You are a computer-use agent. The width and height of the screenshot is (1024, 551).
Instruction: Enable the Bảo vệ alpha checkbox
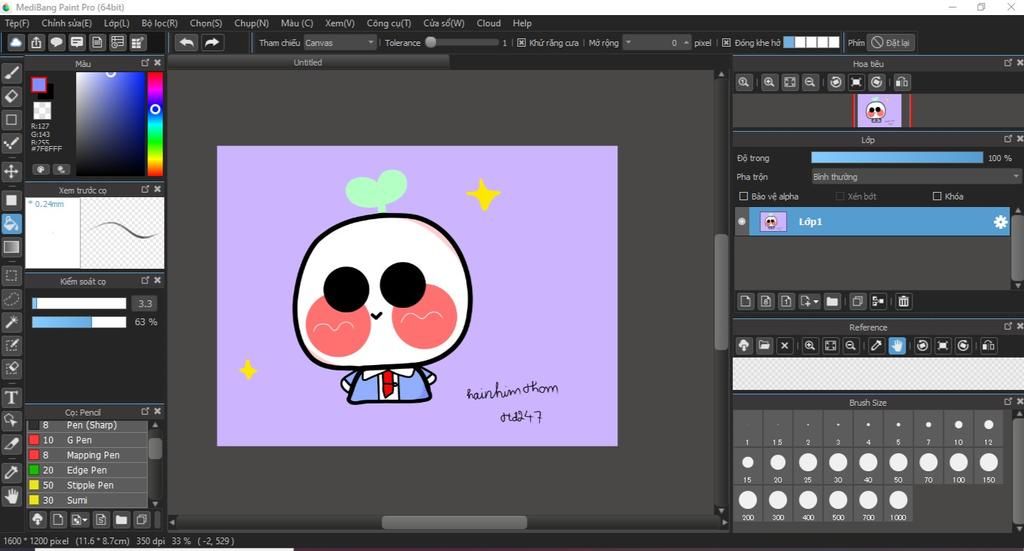point(743,197)
